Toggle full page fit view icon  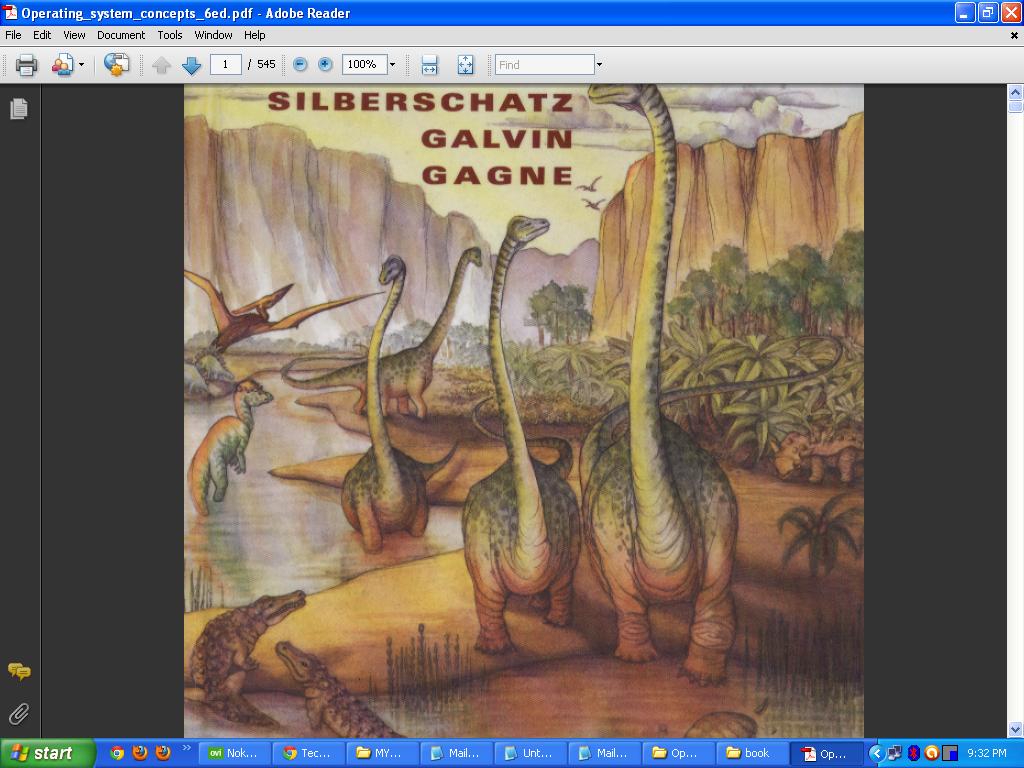pyautogui.click(x=465, y=65)
